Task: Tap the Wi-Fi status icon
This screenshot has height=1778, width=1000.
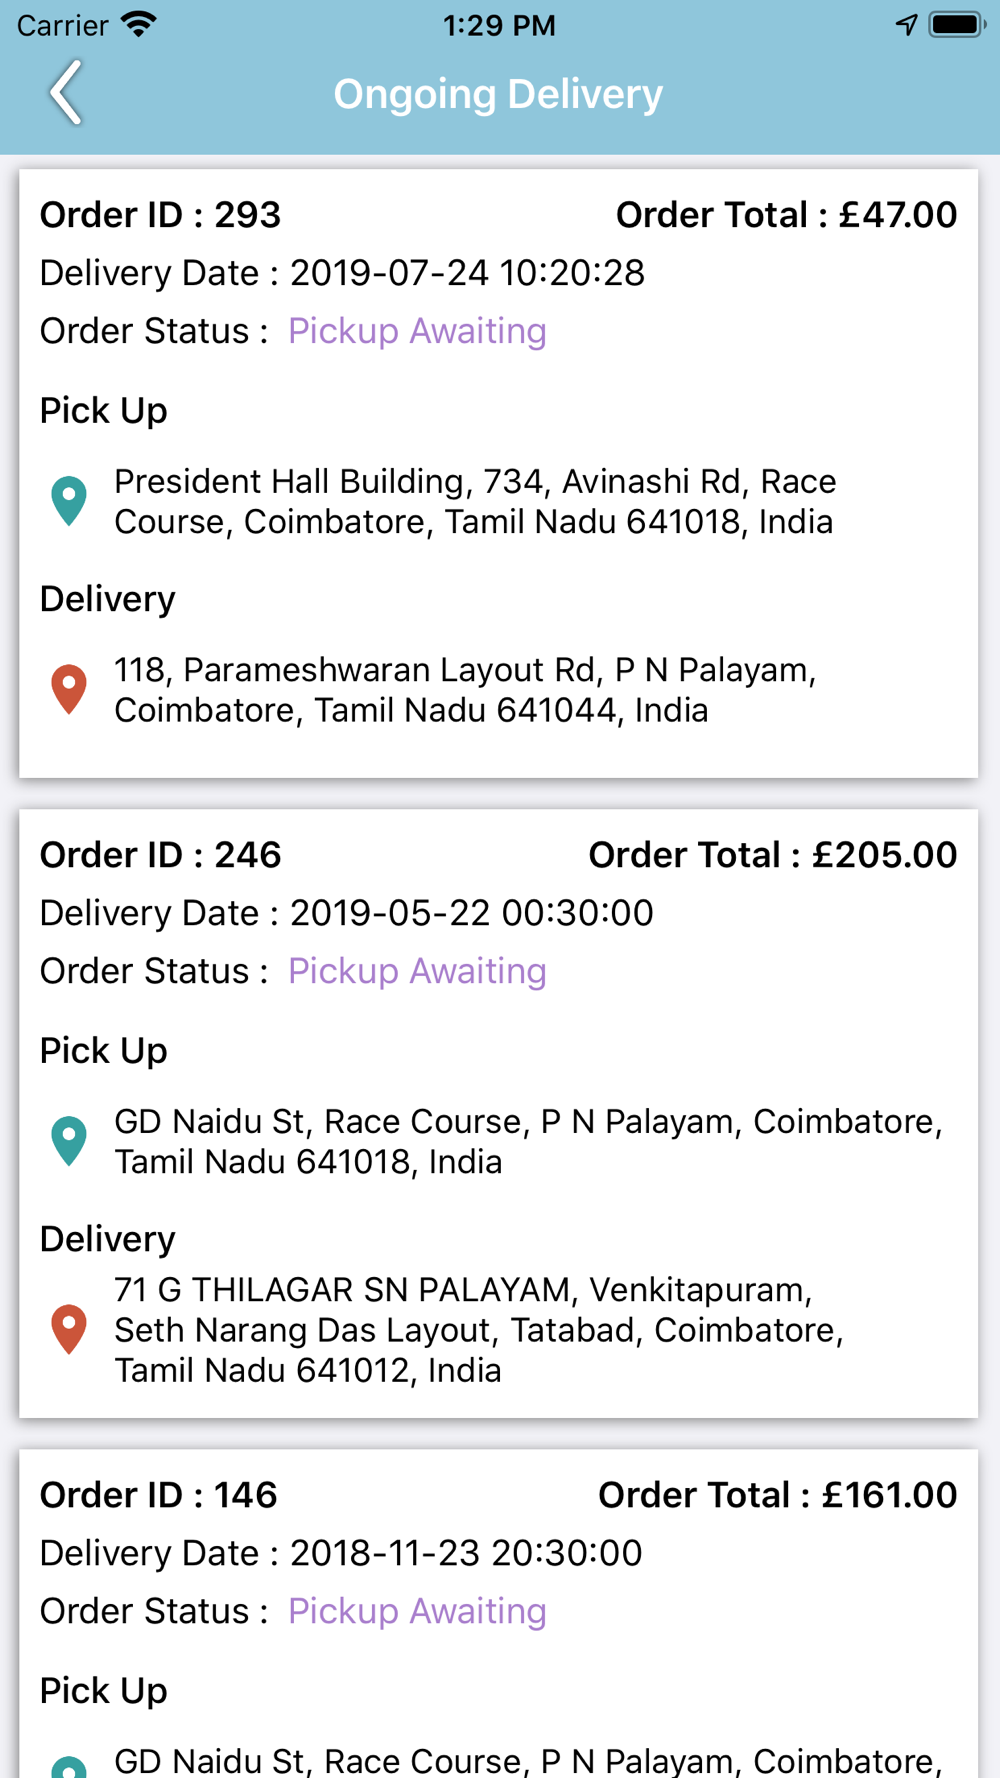Action: pos(139,24)
